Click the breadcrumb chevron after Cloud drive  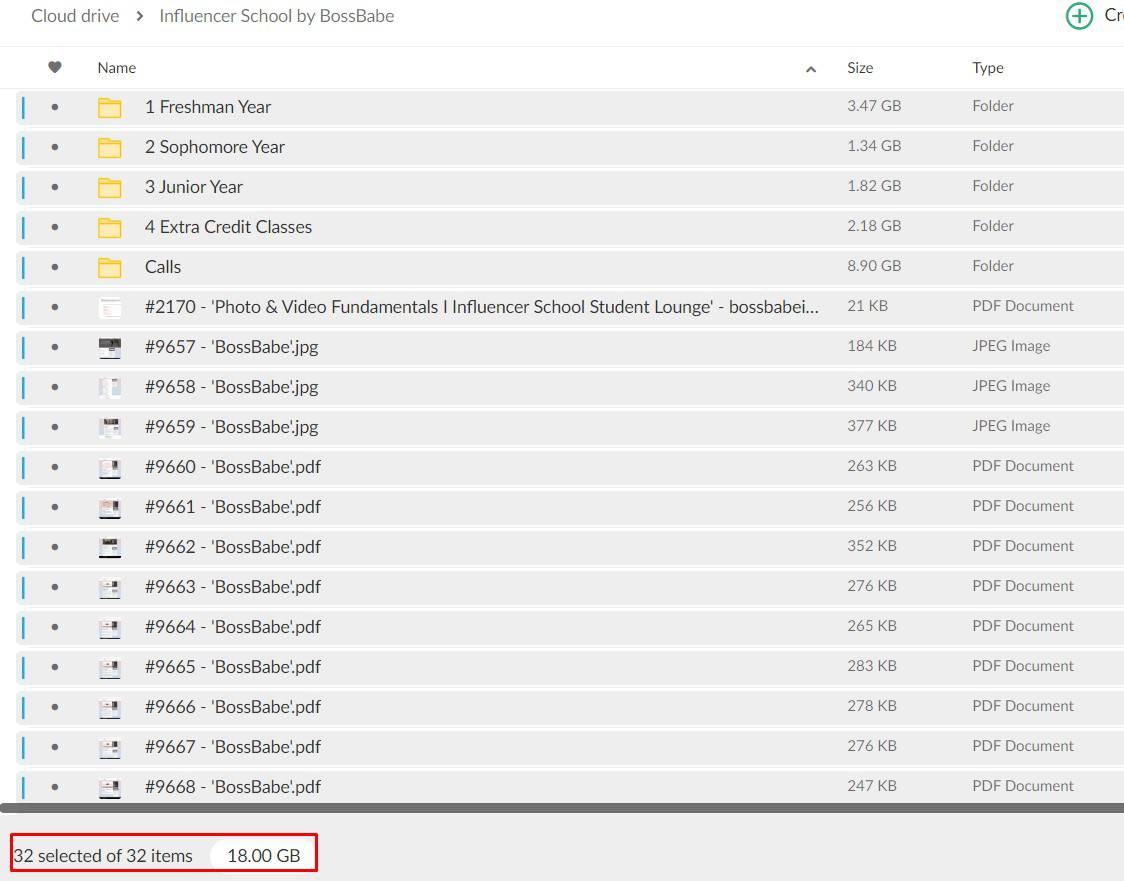pyautogui.click(x=139, y=16)
